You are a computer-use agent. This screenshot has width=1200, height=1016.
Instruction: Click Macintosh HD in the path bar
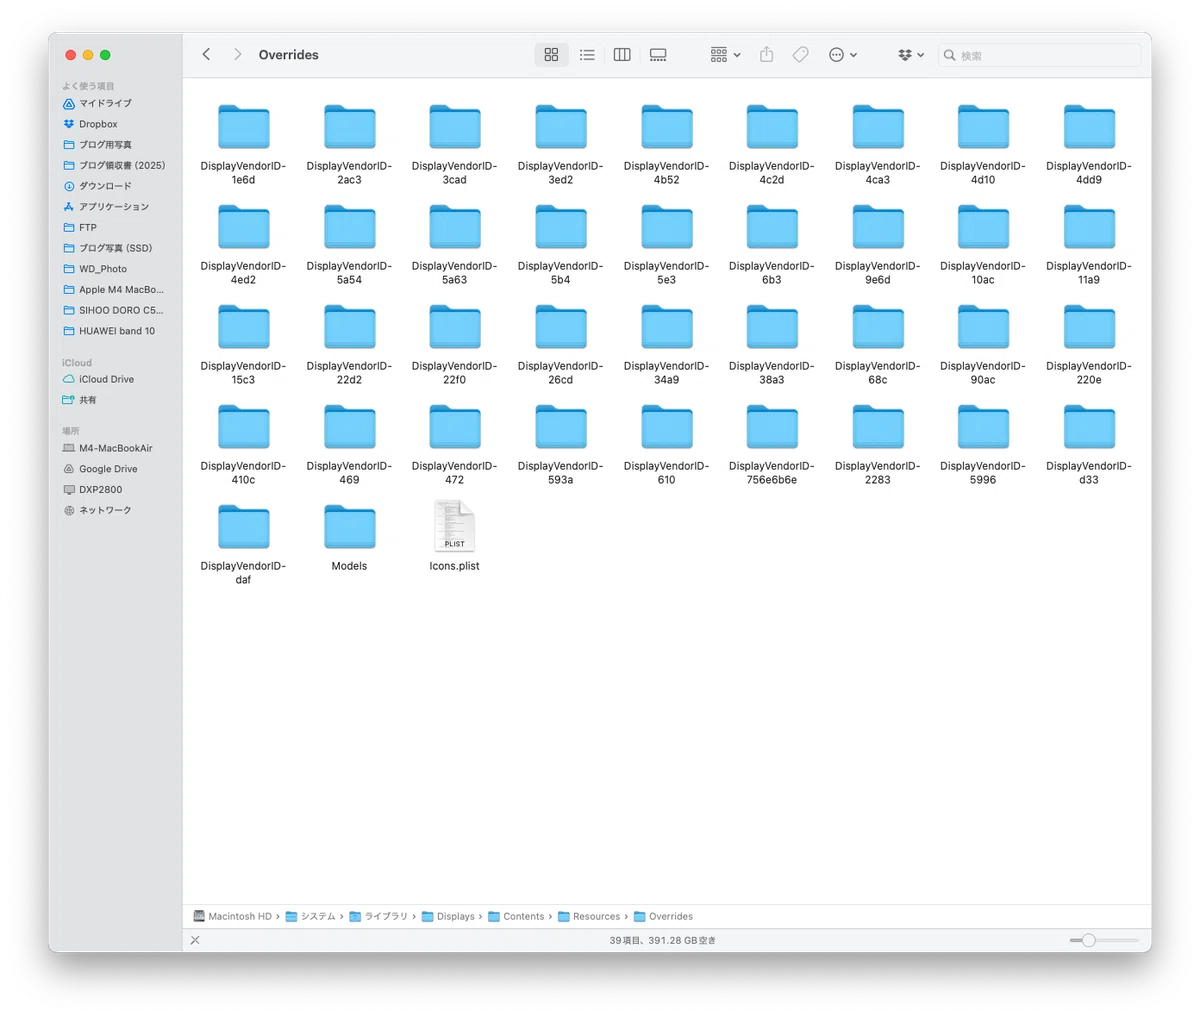click(x=233, y=916)
